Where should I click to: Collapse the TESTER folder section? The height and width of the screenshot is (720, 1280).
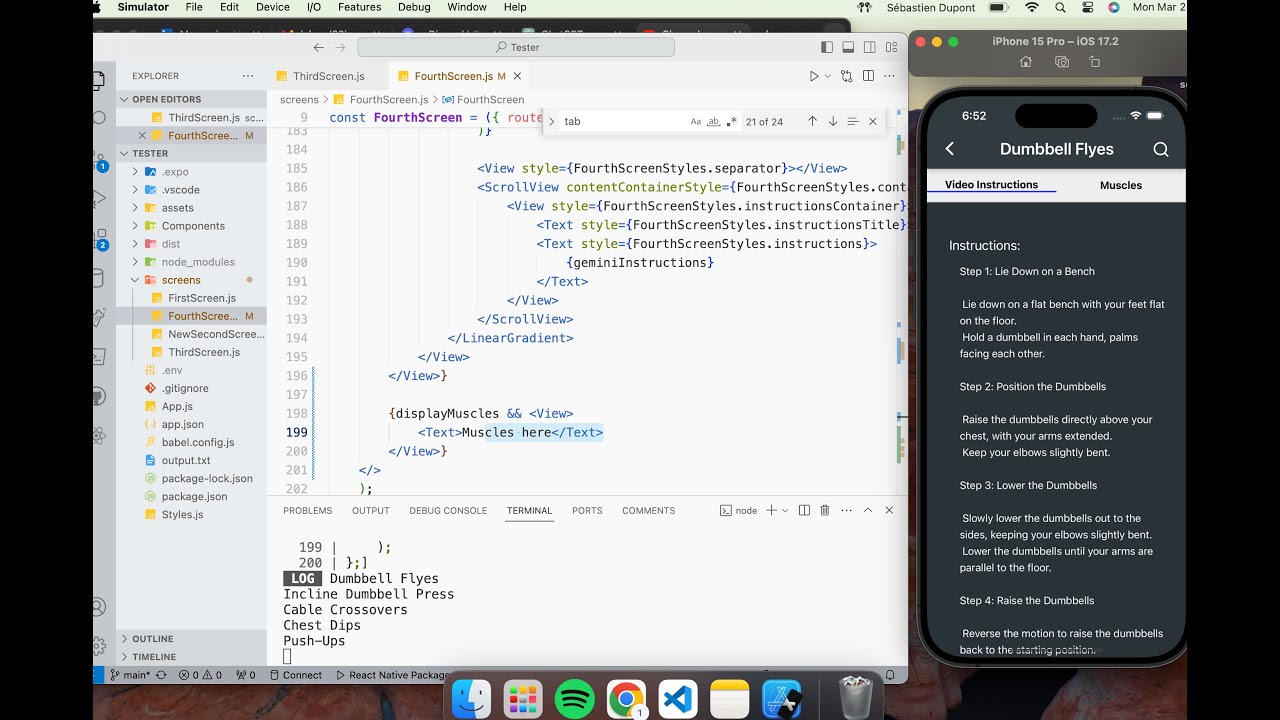click(x=192, y=153)
